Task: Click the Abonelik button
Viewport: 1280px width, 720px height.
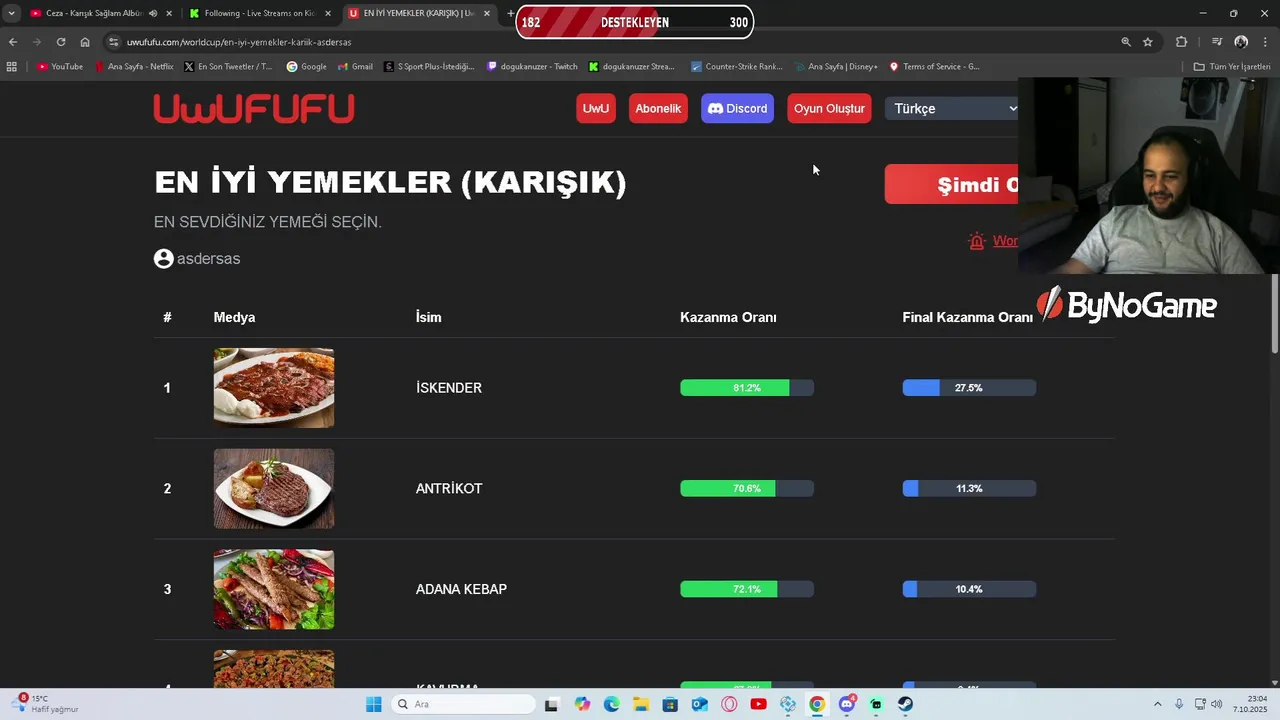Action: [658, 108]
